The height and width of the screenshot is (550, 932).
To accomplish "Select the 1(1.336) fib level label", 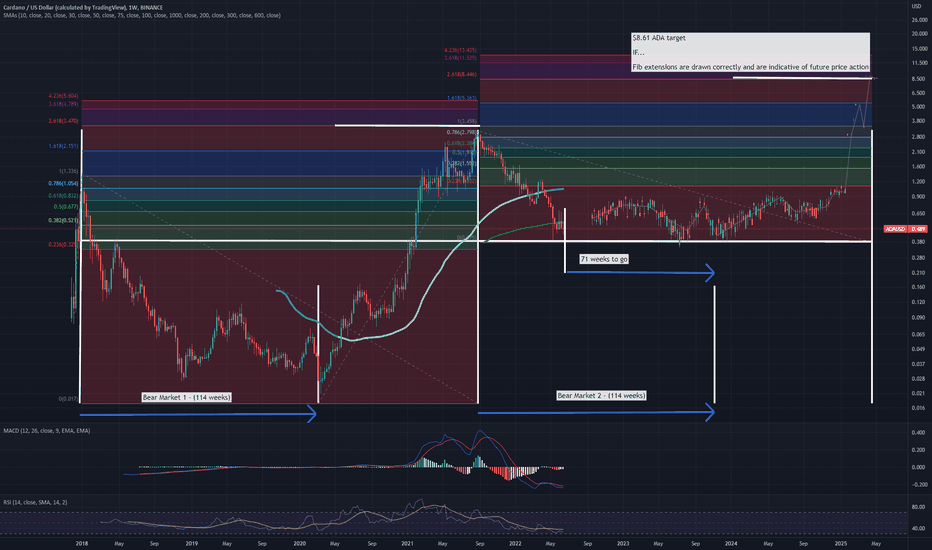I will [68, 171].
